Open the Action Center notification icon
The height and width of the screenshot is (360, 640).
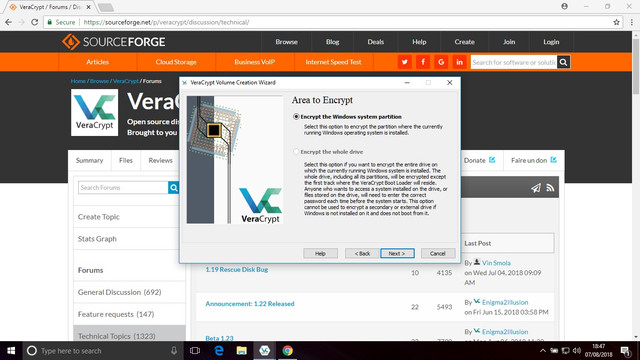[x=625, y=351]
